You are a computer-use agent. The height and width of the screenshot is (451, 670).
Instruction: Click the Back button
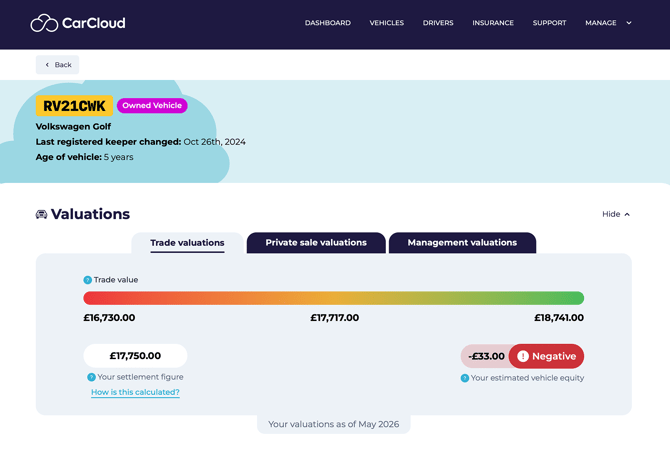coord(57,65)
